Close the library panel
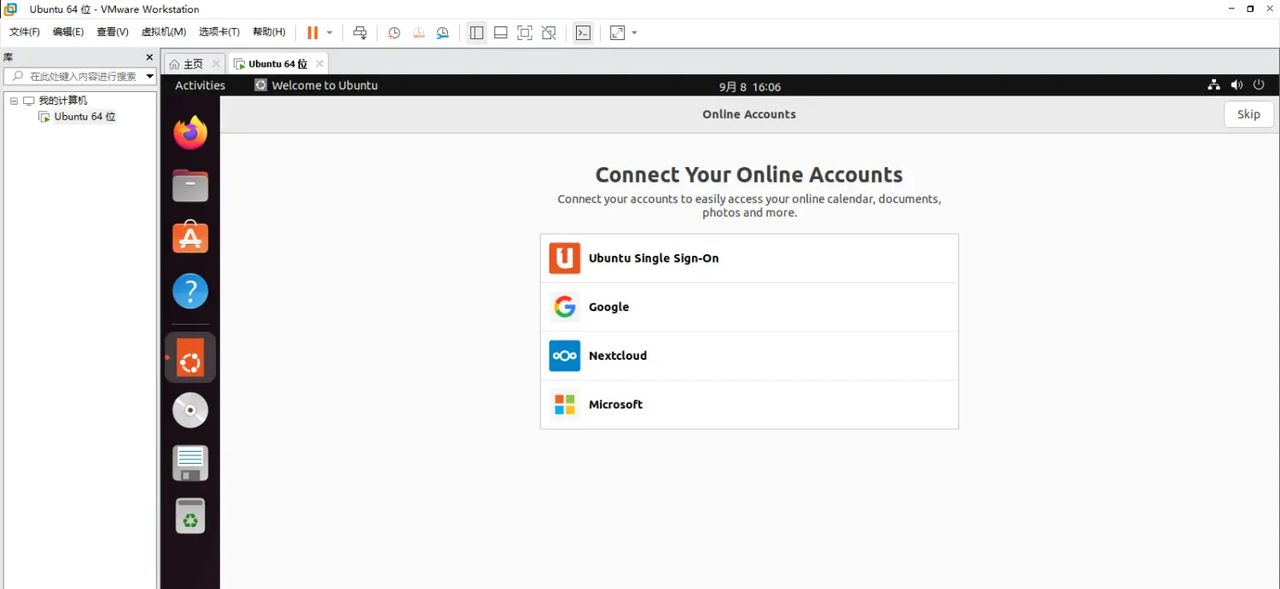This screenshot has width=1280, height=589. [x=150, y=58]
